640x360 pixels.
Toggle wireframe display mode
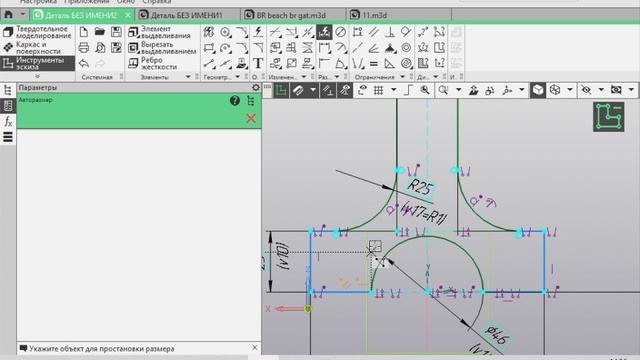[555, 90]
